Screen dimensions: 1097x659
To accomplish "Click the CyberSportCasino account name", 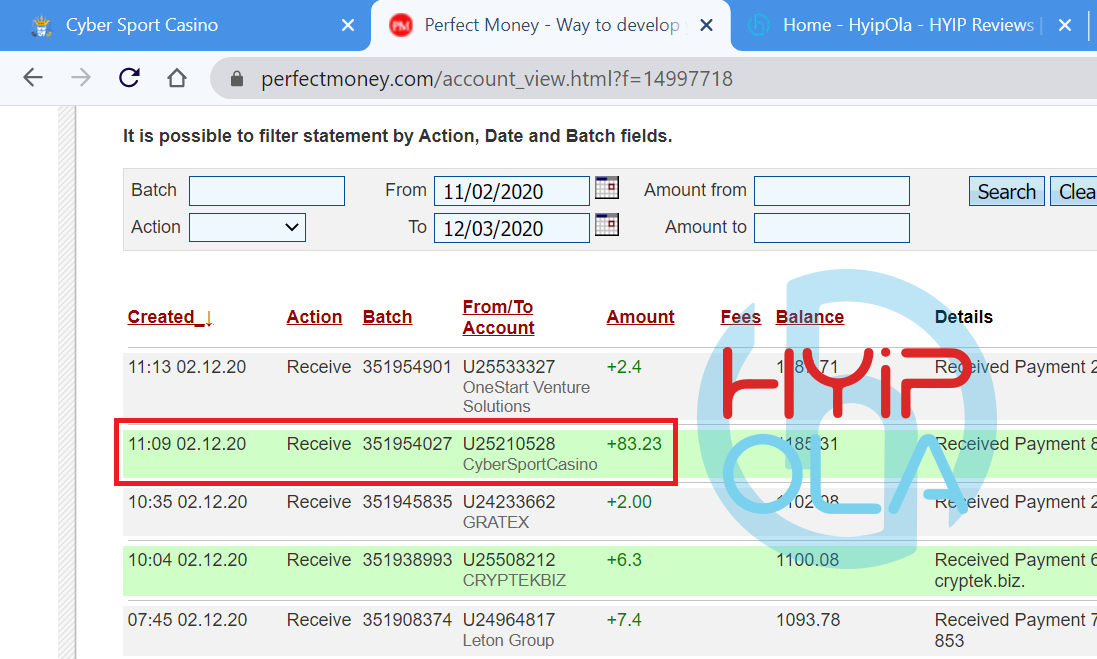I will pos(530,465).
